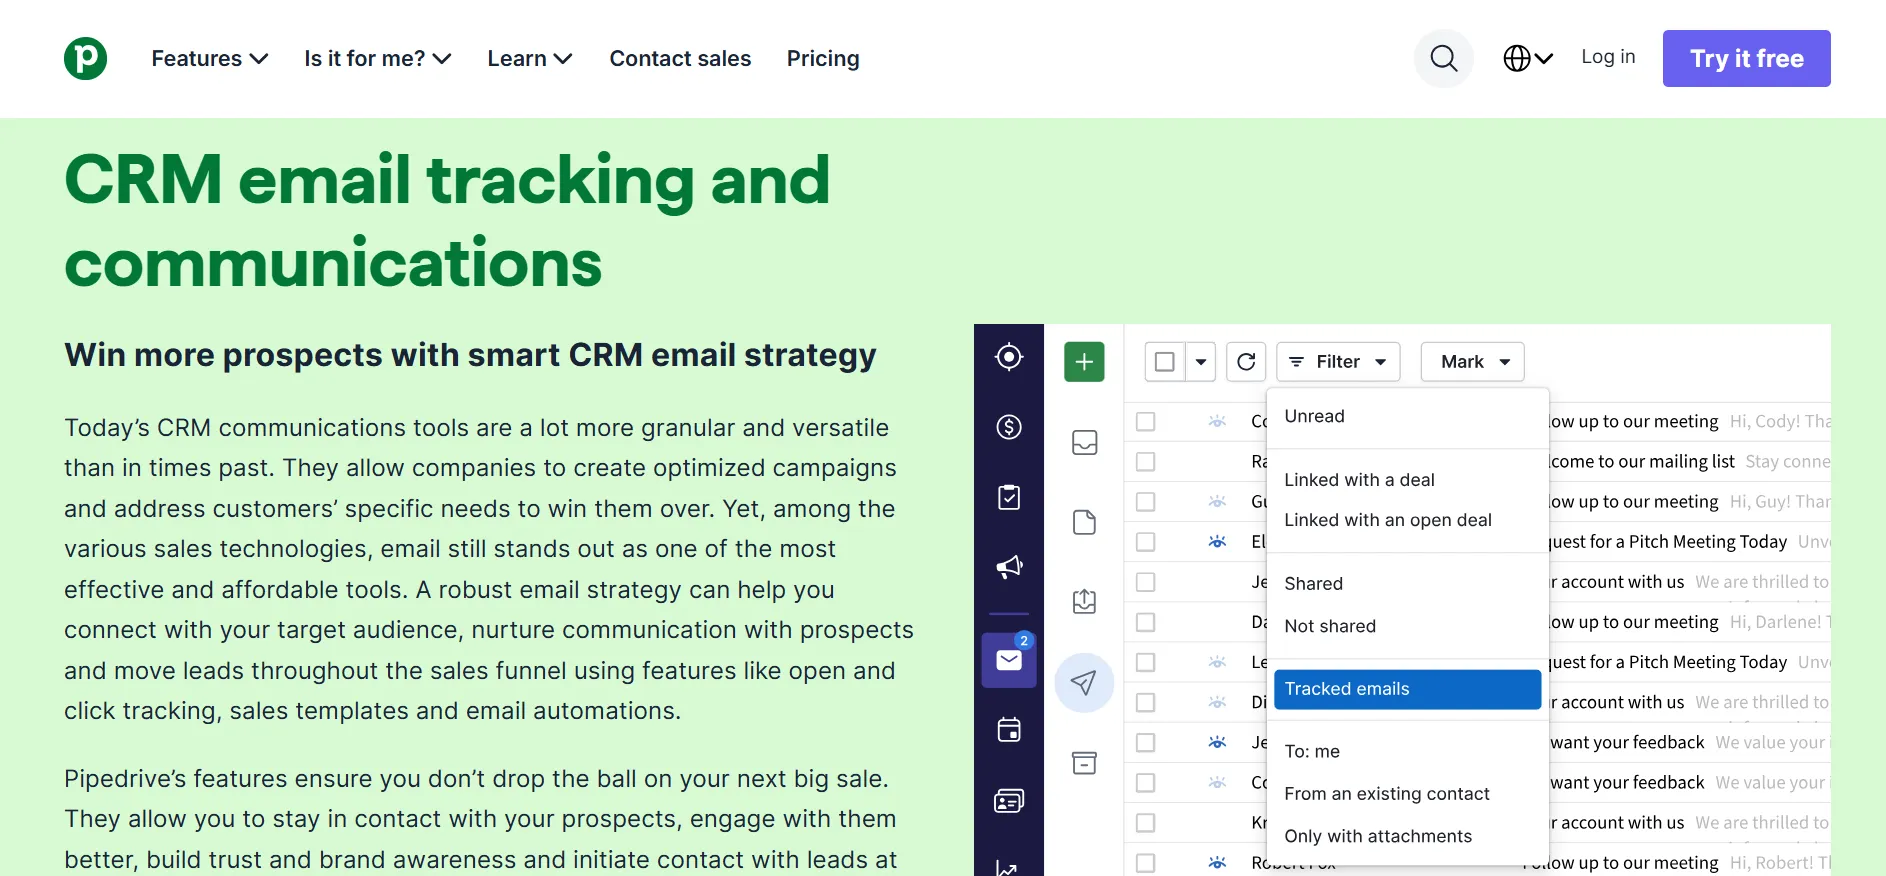This screenshot has height=876, width=1886.
Task: Check the box for Cody's follow-up email row
Action: 1146,422
